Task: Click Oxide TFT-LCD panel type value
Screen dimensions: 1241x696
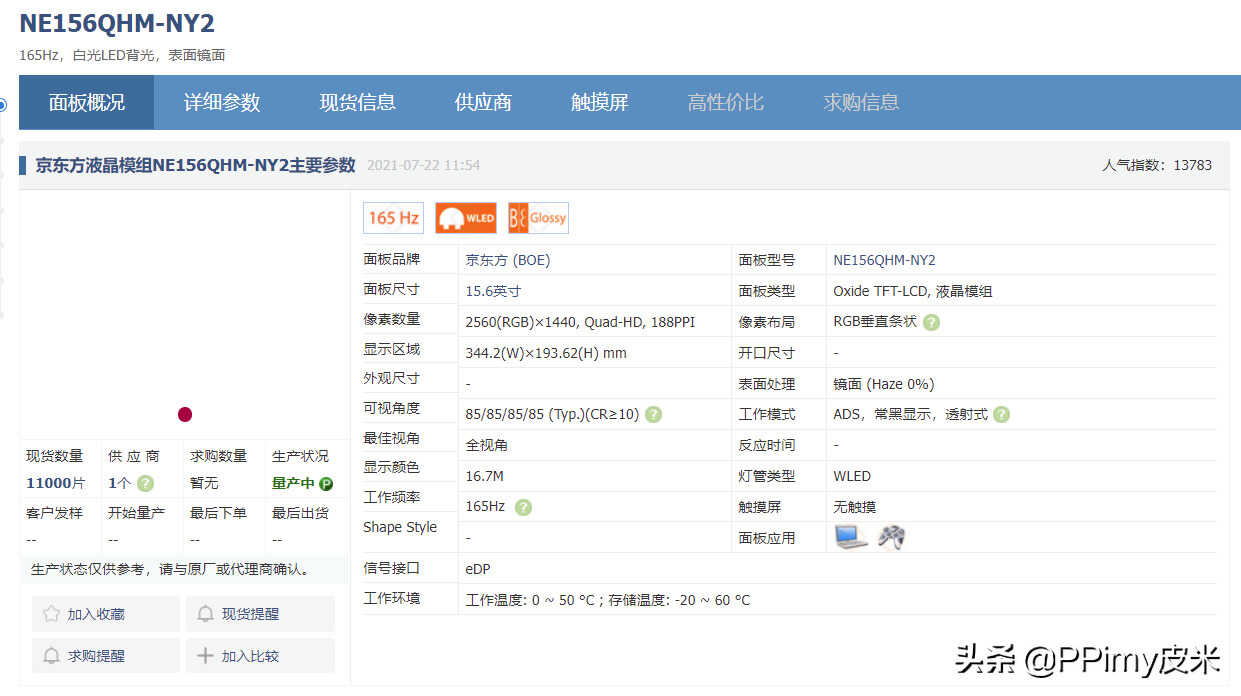Action: [913, 291]
